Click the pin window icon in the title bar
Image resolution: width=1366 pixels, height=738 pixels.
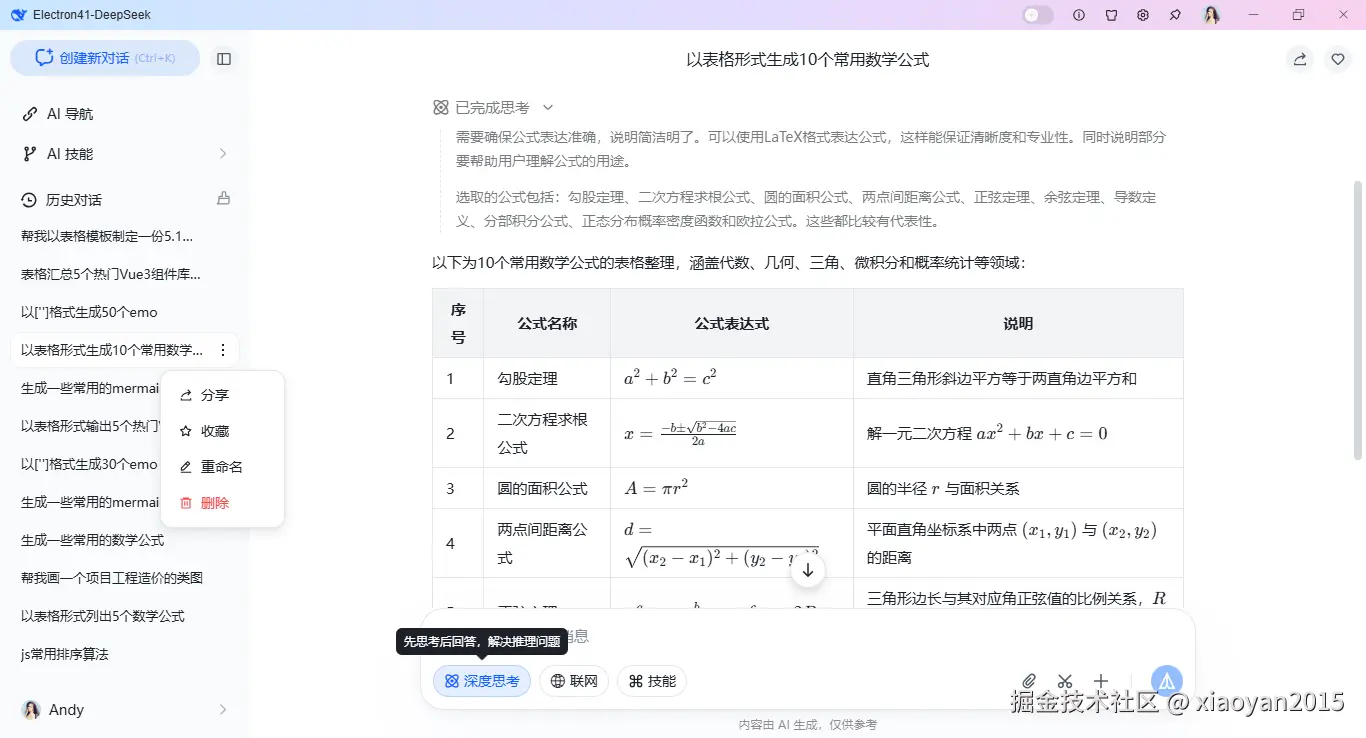[1175, 15]
